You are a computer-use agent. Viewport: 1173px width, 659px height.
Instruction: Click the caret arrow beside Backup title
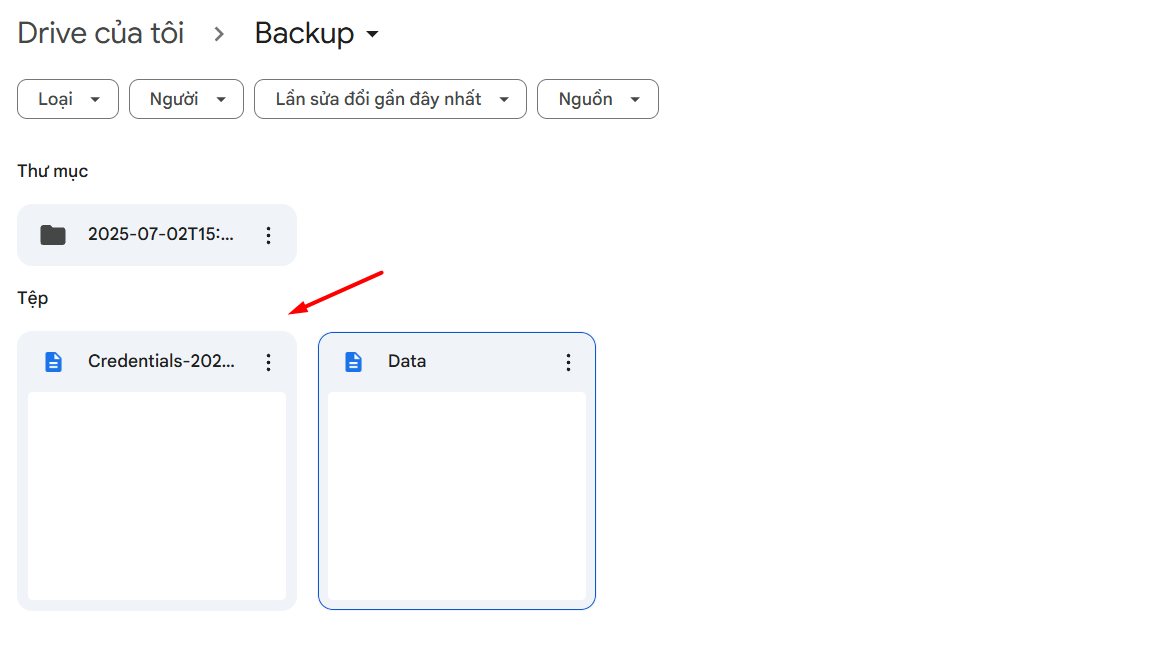tap(372, 34)
